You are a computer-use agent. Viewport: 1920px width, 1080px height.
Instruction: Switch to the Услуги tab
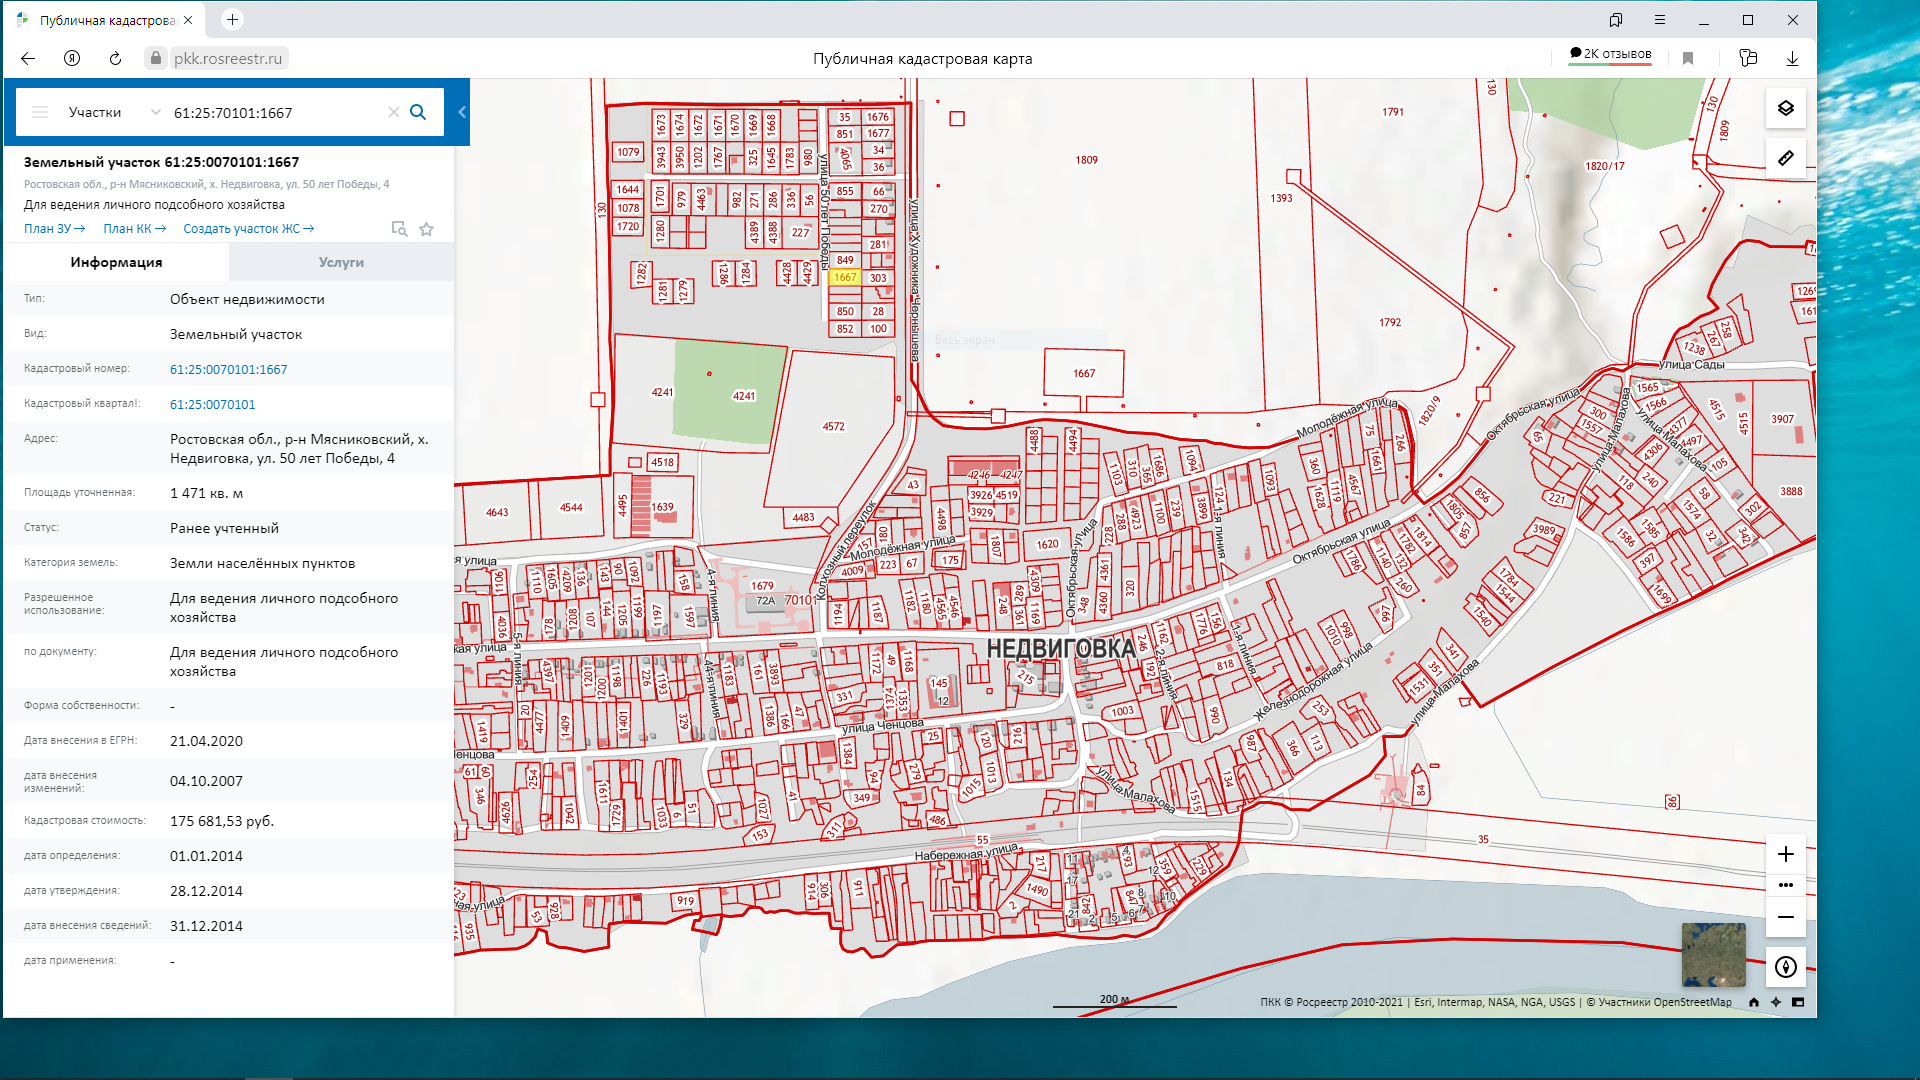341,262
